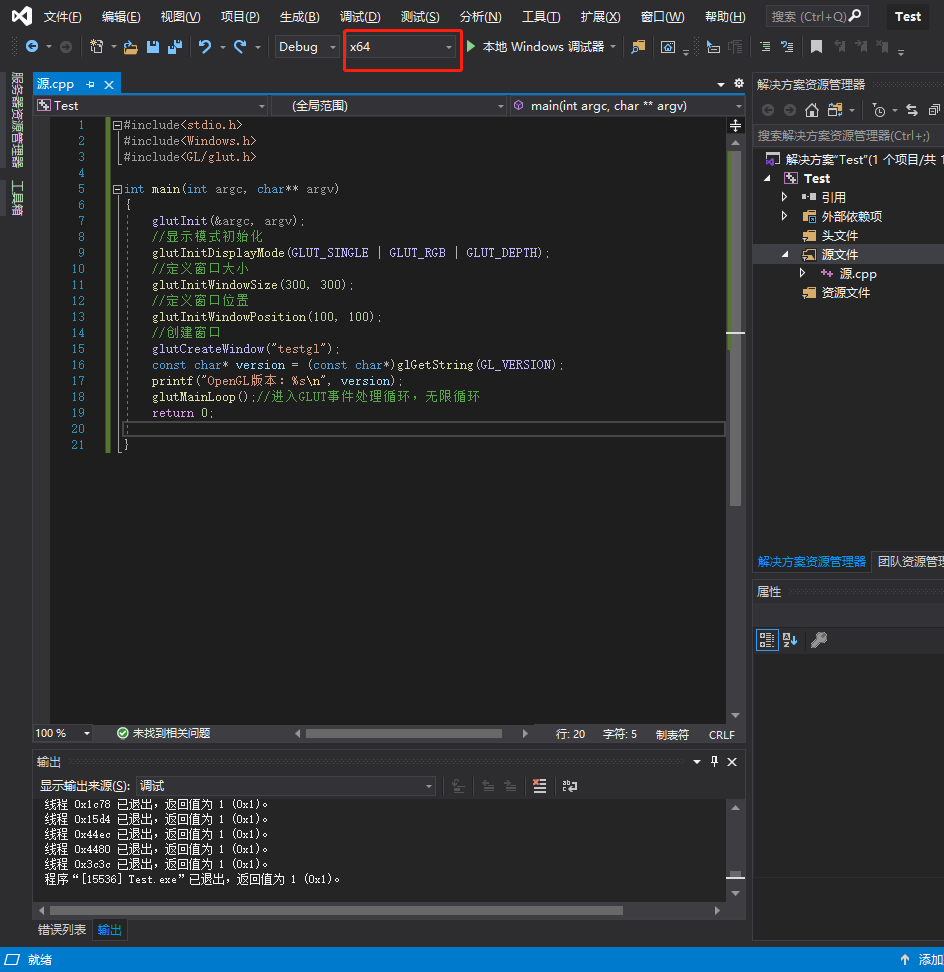Close the 源.cpp editor tab
Screen dimensions: 944x972
click(109, 84)
